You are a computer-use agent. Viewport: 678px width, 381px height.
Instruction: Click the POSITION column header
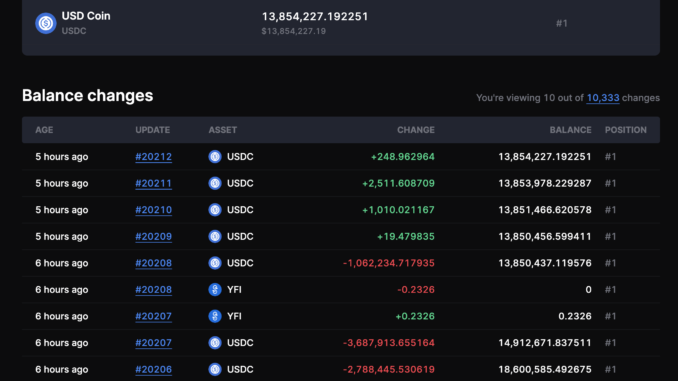click(x=626, y=130)
